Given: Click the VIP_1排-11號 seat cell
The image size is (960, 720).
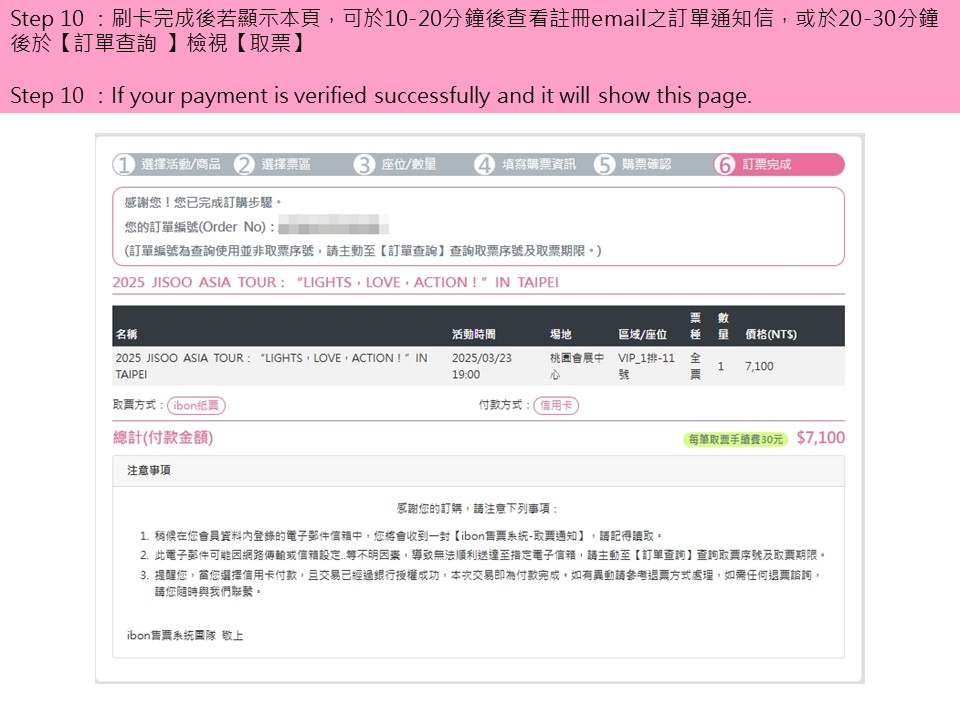Looking at the screenshot, I should [x=646, y=366].
